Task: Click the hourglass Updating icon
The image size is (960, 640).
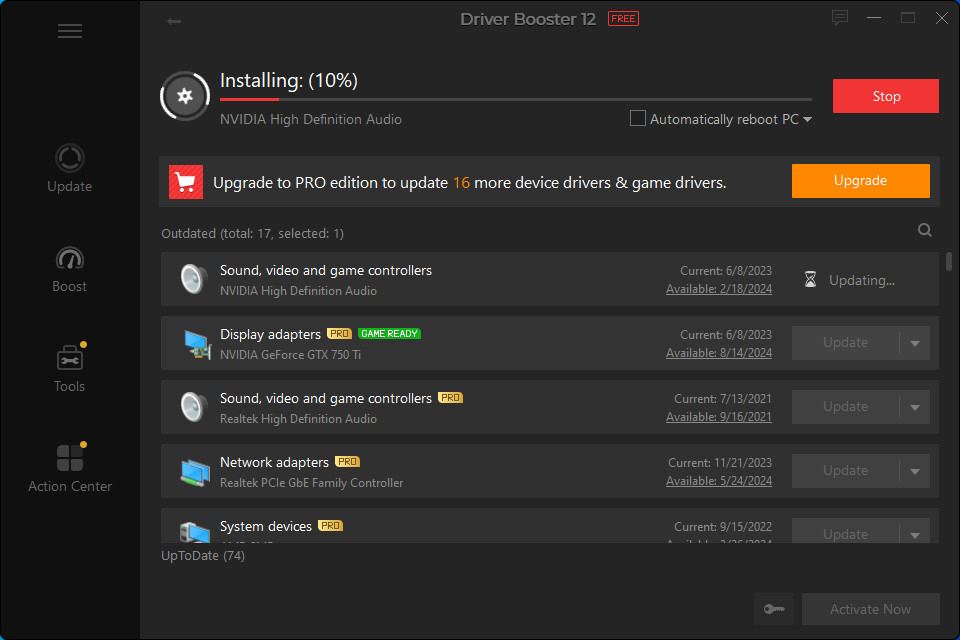Action: tap(810, 280)
